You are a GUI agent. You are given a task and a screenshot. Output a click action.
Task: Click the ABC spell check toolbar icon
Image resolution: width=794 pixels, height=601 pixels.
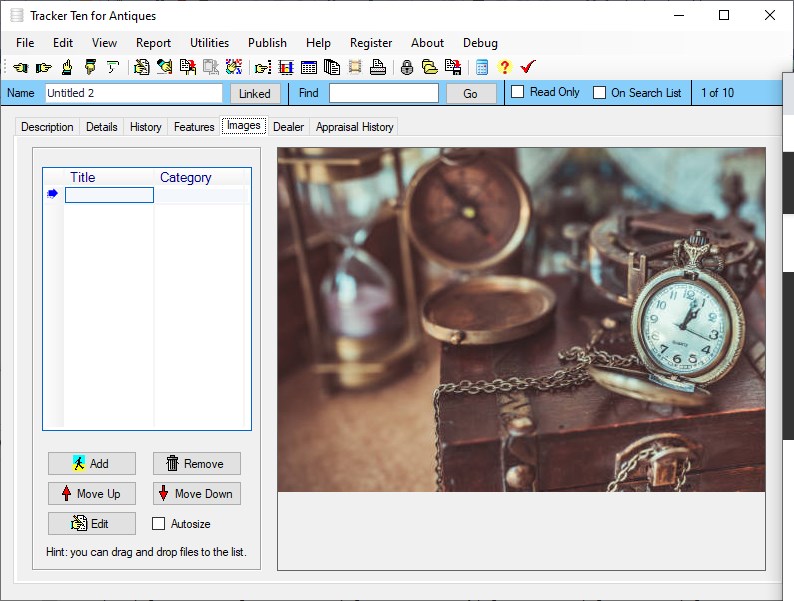click(x=234, y=67)
